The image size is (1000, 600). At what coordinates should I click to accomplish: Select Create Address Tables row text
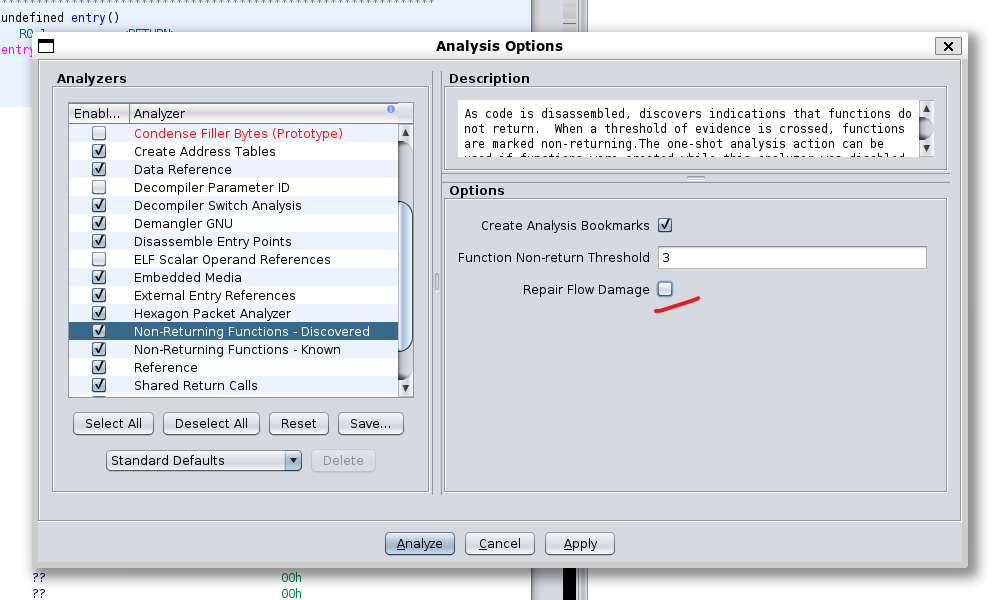click(205, 152)
